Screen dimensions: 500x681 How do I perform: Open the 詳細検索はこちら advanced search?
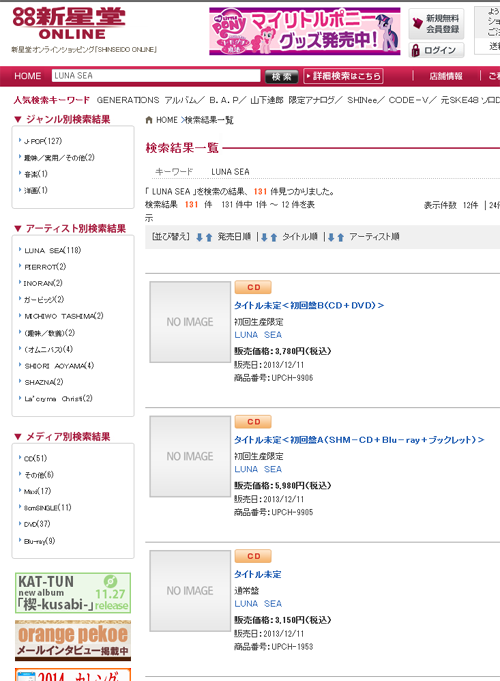click(x=343, y=76)
